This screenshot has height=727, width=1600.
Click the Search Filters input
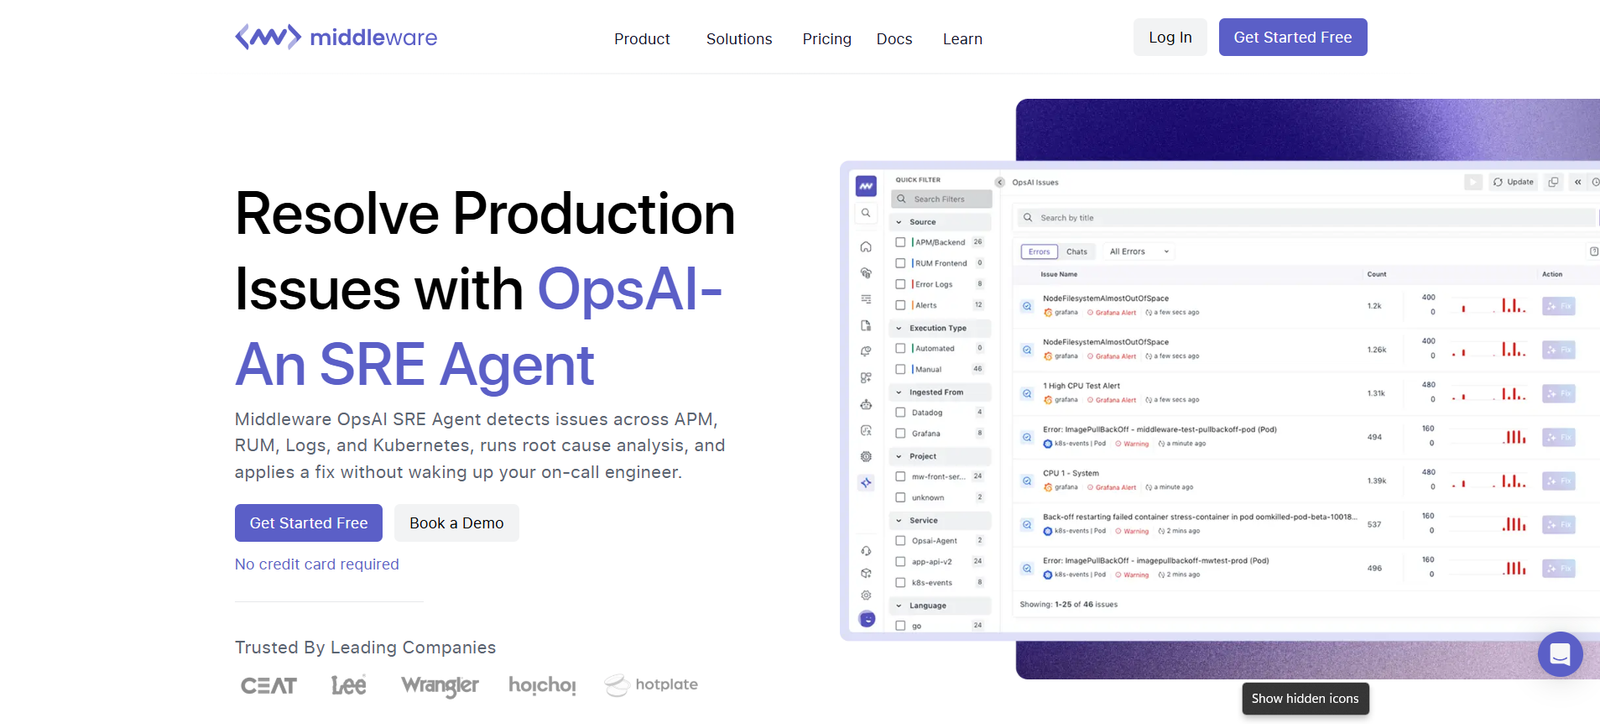pyautogui.click(x=941, y=199)
